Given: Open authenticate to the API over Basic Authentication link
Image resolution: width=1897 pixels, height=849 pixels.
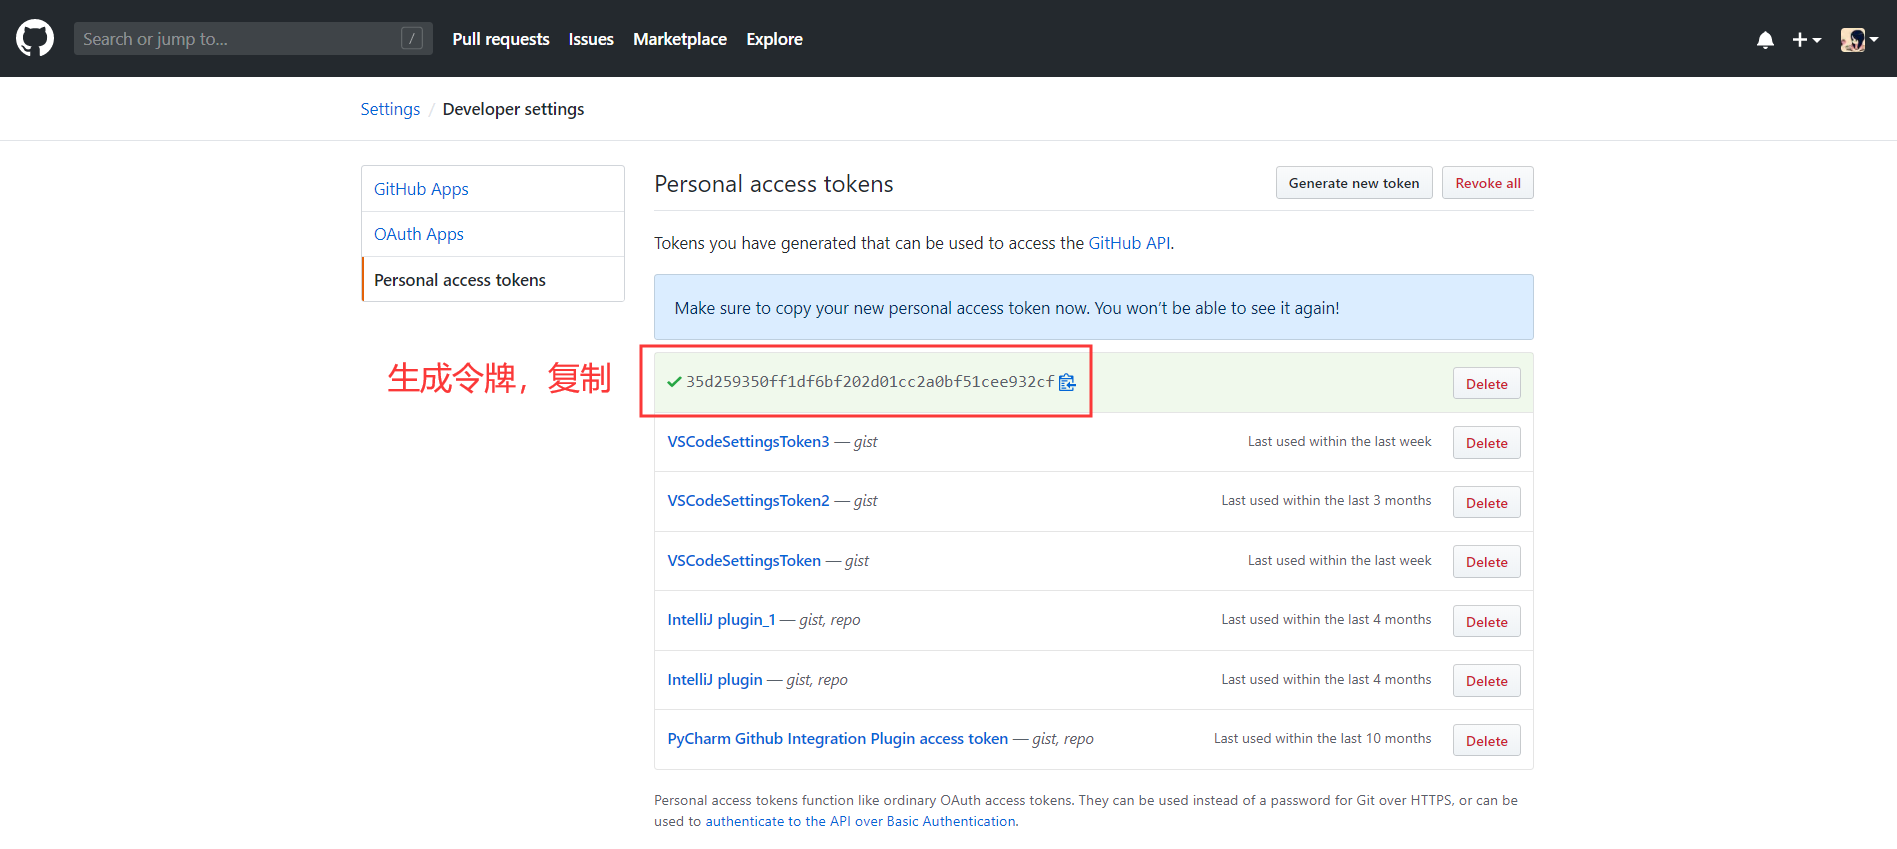Looking at the screenshot, I should coord(861,821).
